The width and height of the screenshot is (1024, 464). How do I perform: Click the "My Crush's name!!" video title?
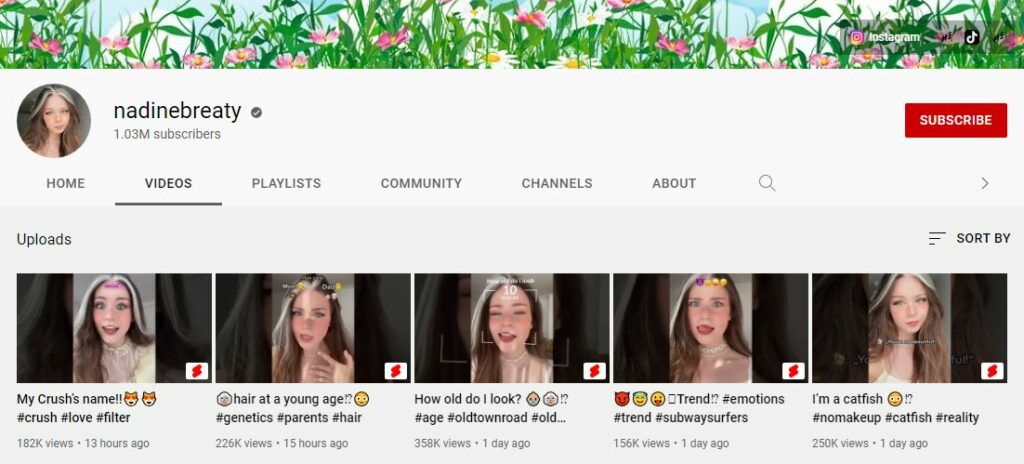point(87,408)
